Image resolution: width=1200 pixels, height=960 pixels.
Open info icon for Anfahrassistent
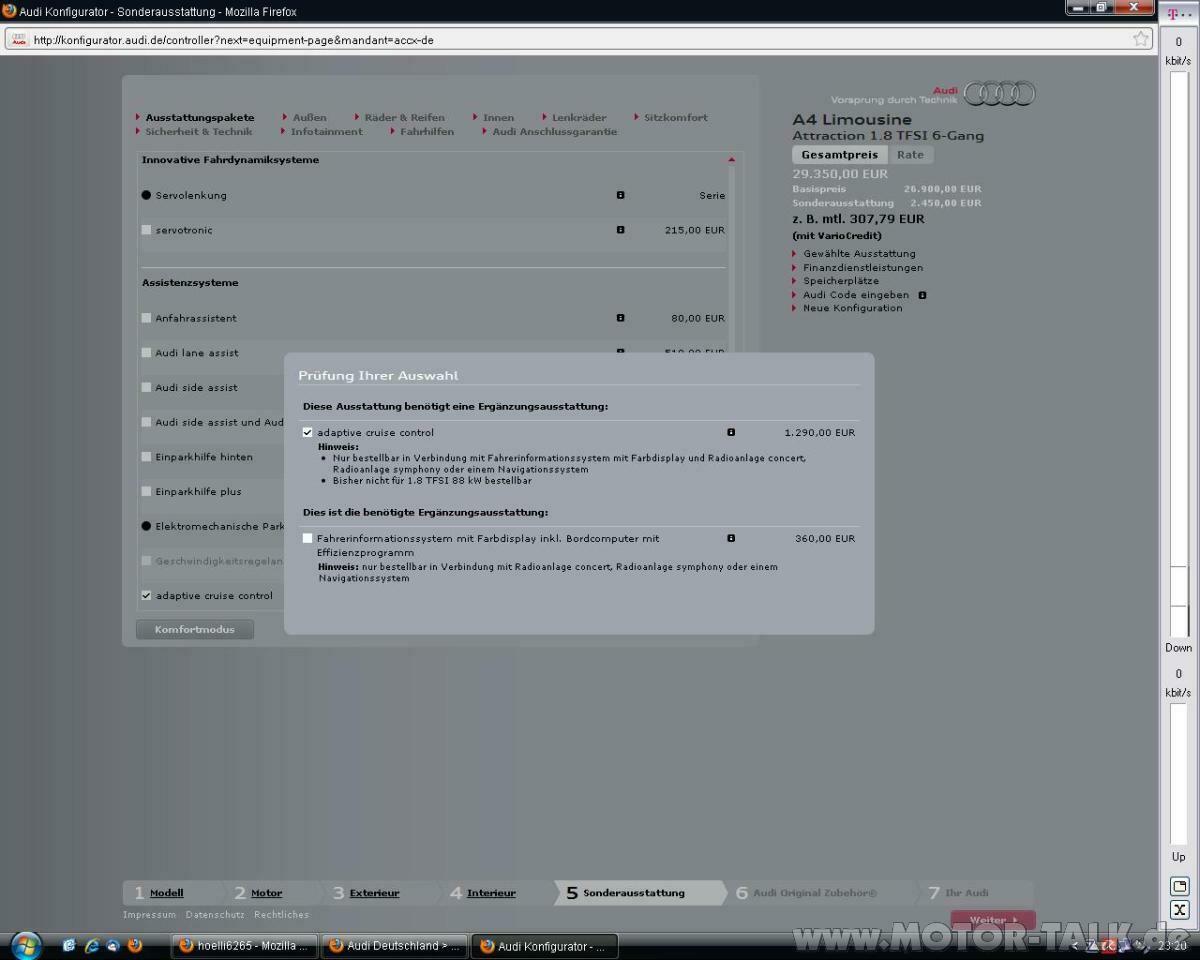click(620, 318)
